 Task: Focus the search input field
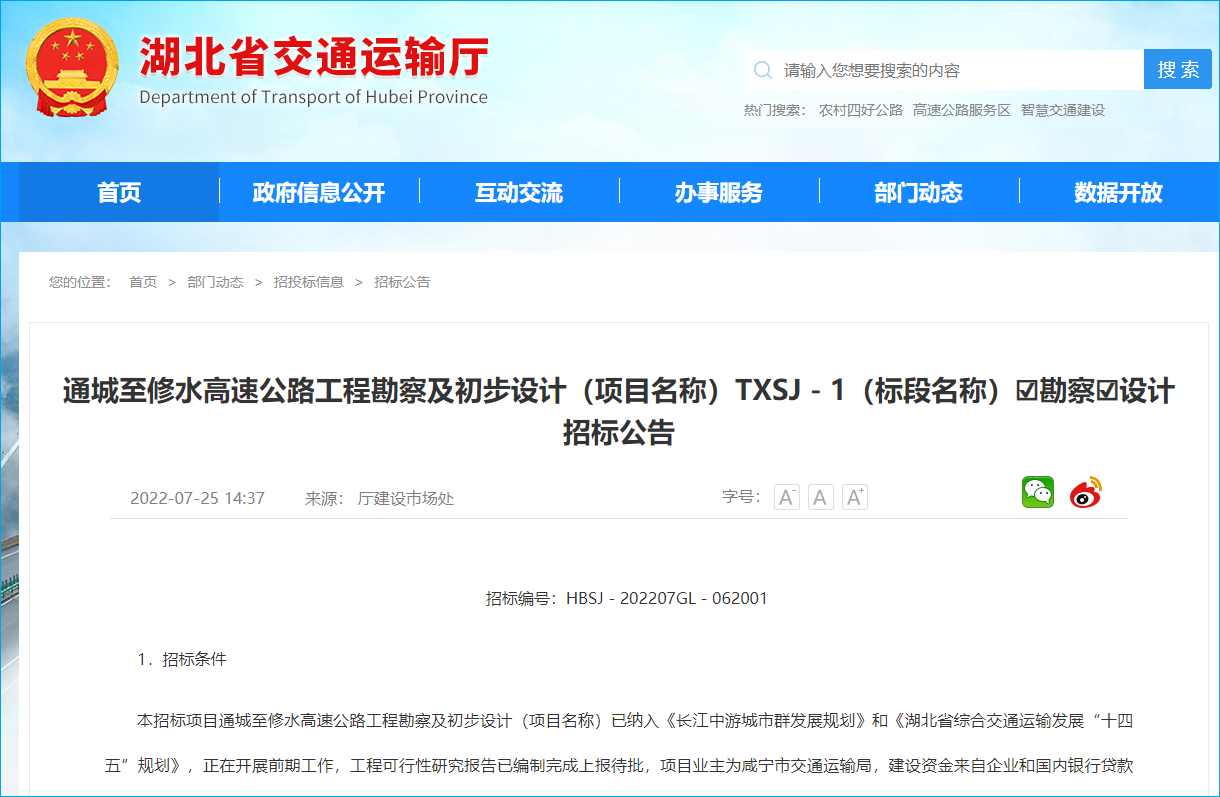coord(950,70)
